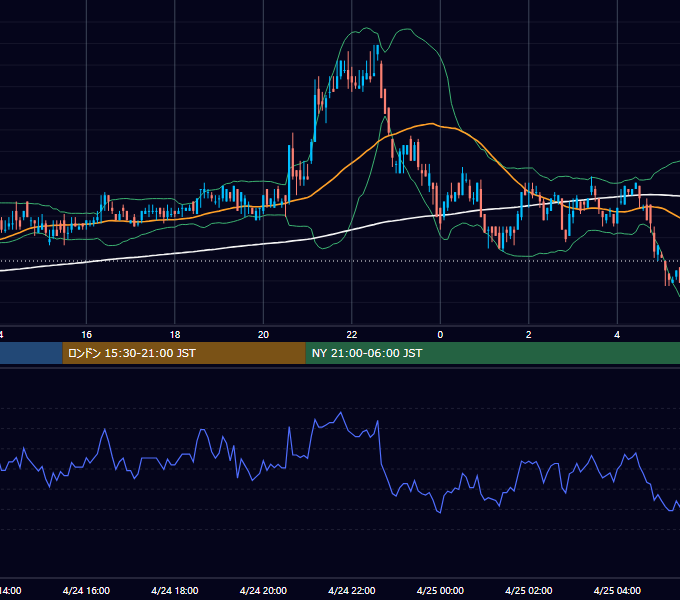Click the highest candlestick at the price peak

[x=378, y=52]
